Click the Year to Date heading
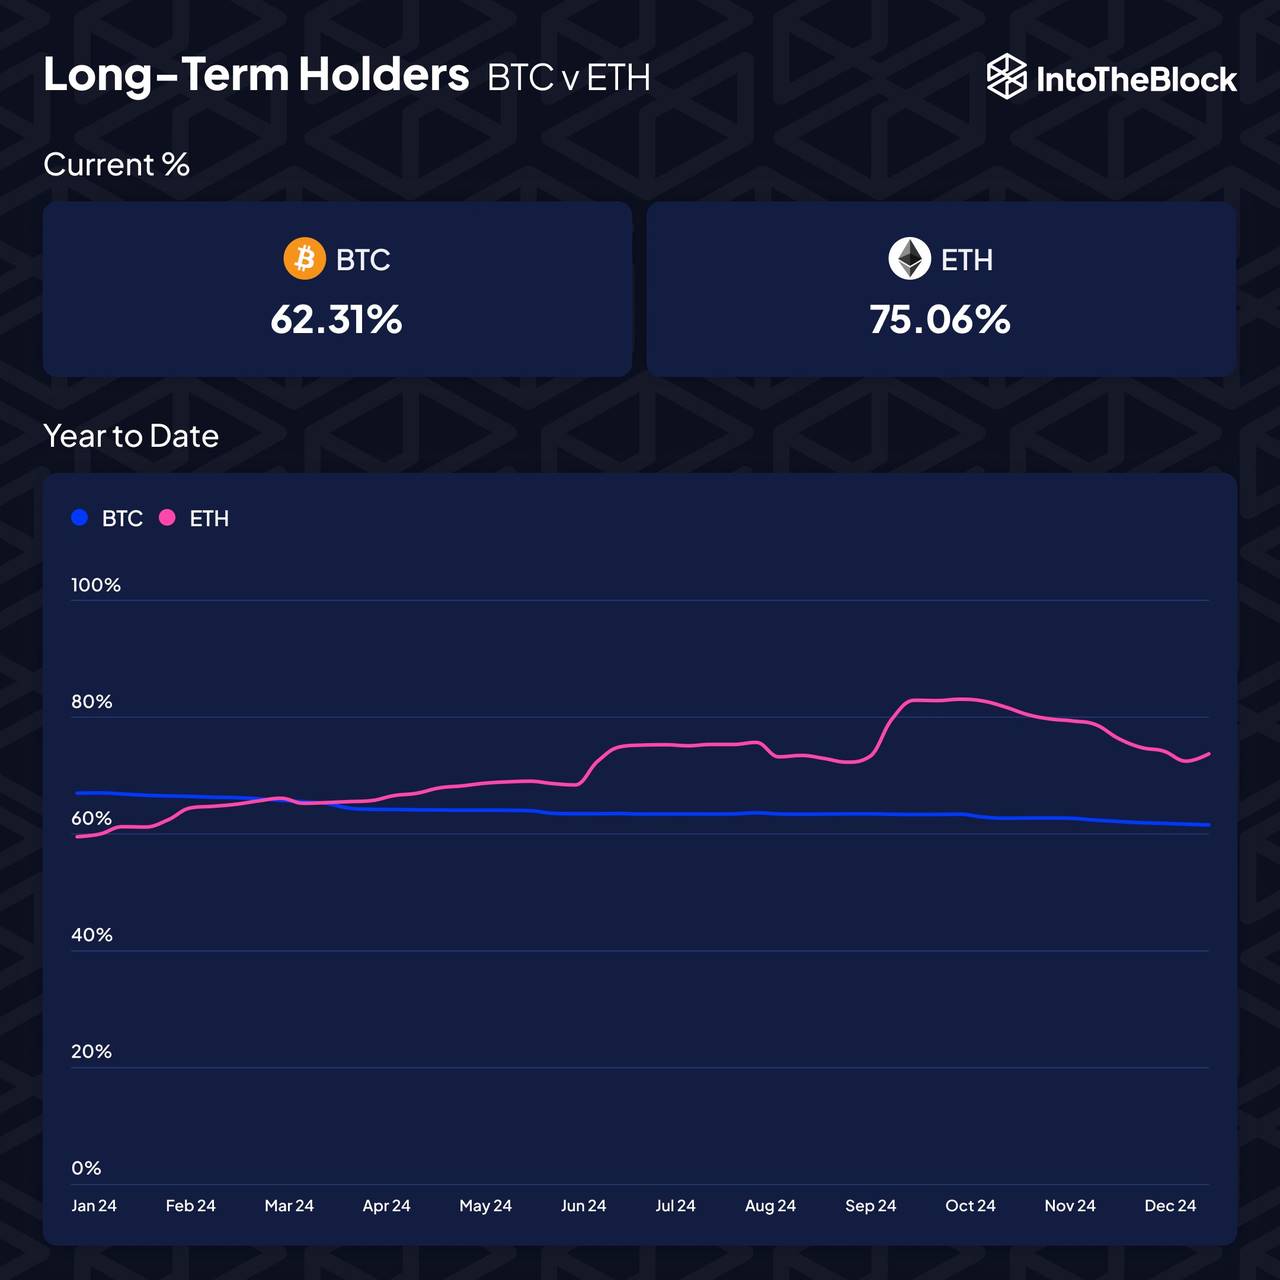This screenshot has width=1280, height=1280. (131, 436)
